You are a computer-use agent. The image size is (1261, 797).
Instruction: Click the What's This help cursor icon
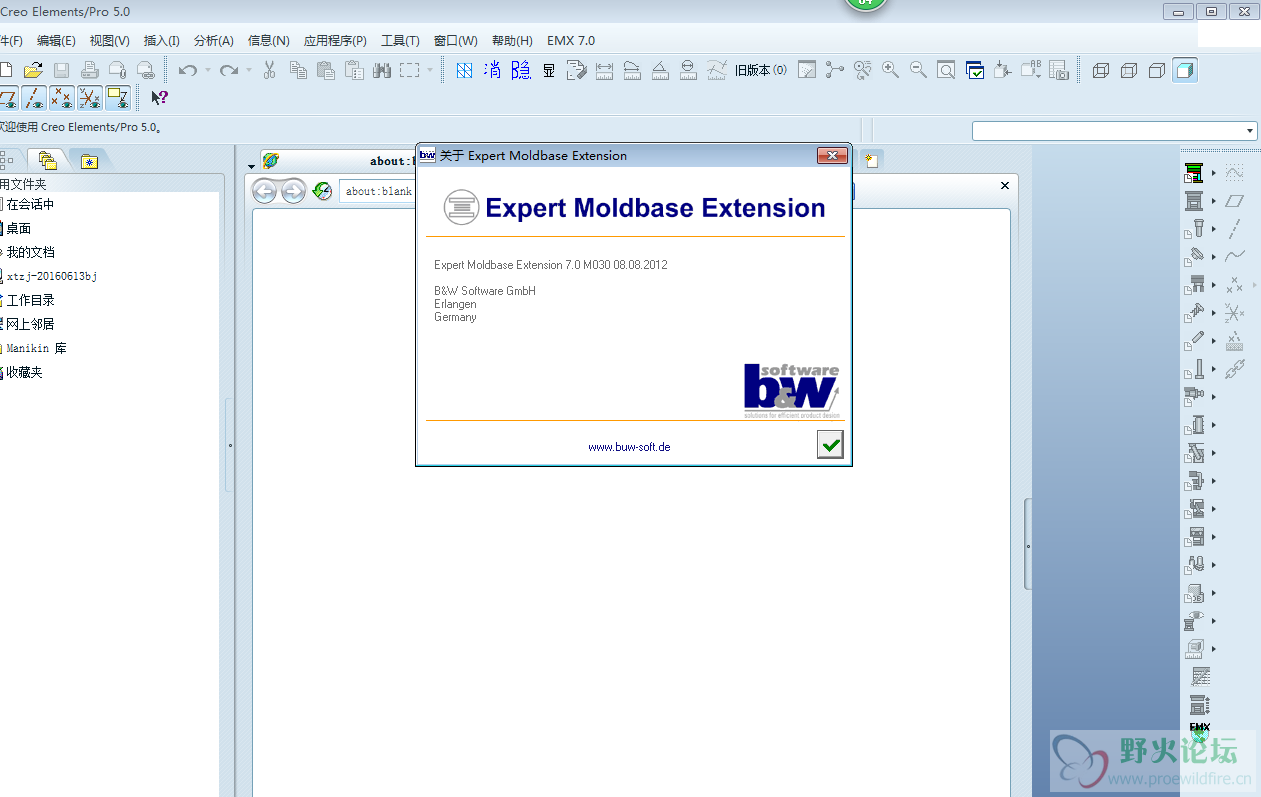[159, 98]
